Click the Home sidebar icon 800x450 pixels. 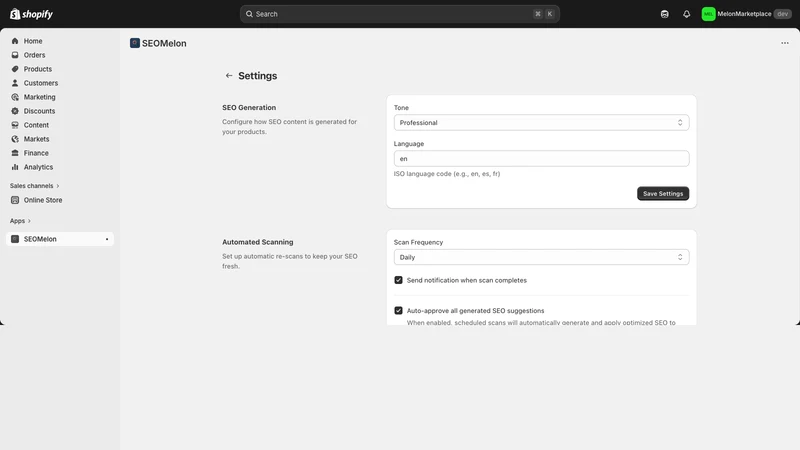click(15, 41)
